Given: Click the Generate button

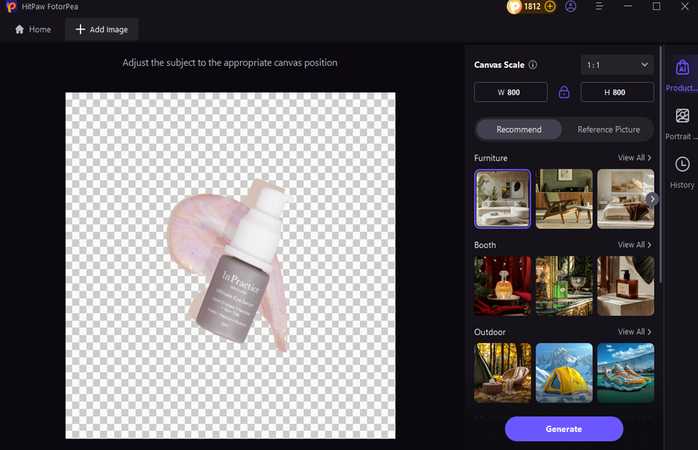Looking at the screenshot, I should (x=564, y=429).
